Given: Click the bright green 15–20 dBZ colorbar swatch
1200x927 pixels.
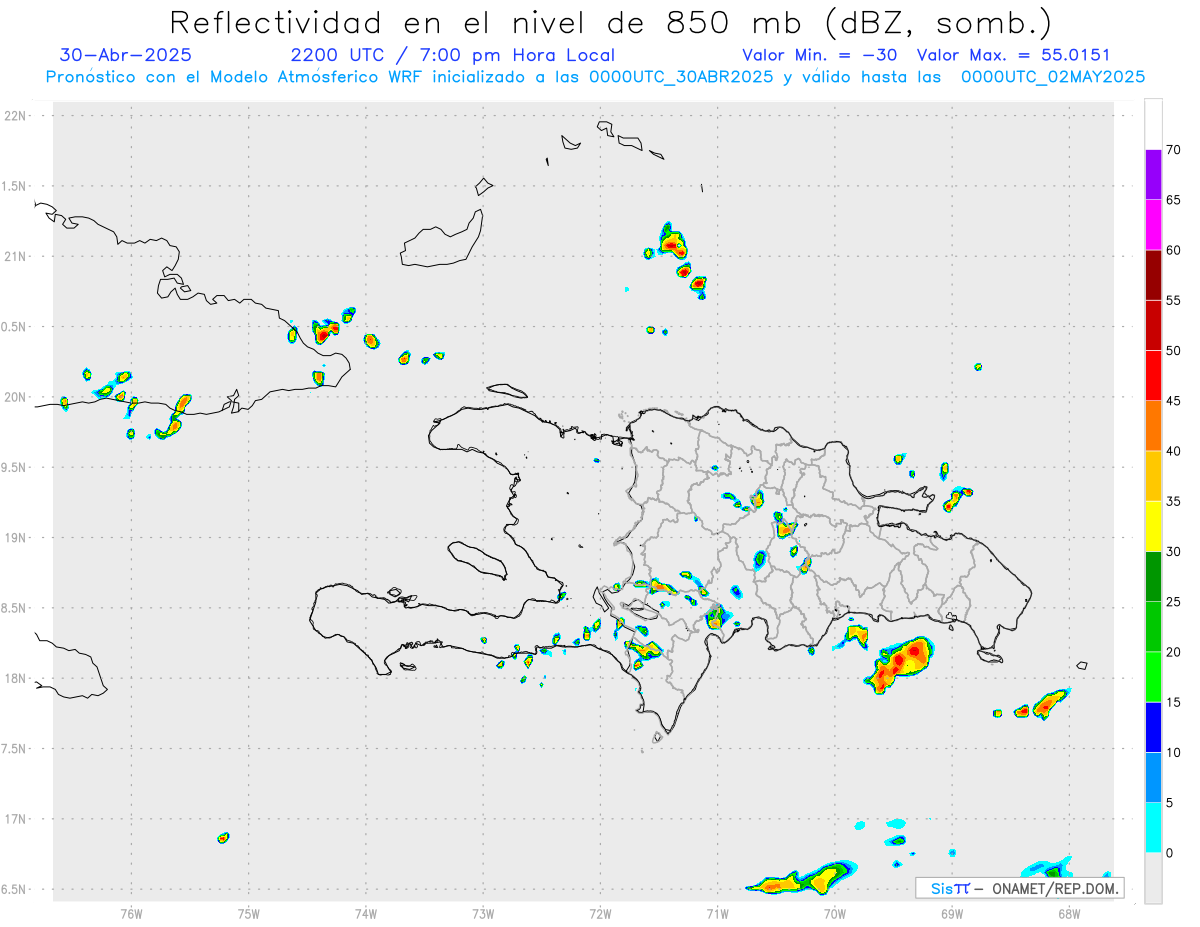Looking at the screenshot, I should [x=1153, y=677].
